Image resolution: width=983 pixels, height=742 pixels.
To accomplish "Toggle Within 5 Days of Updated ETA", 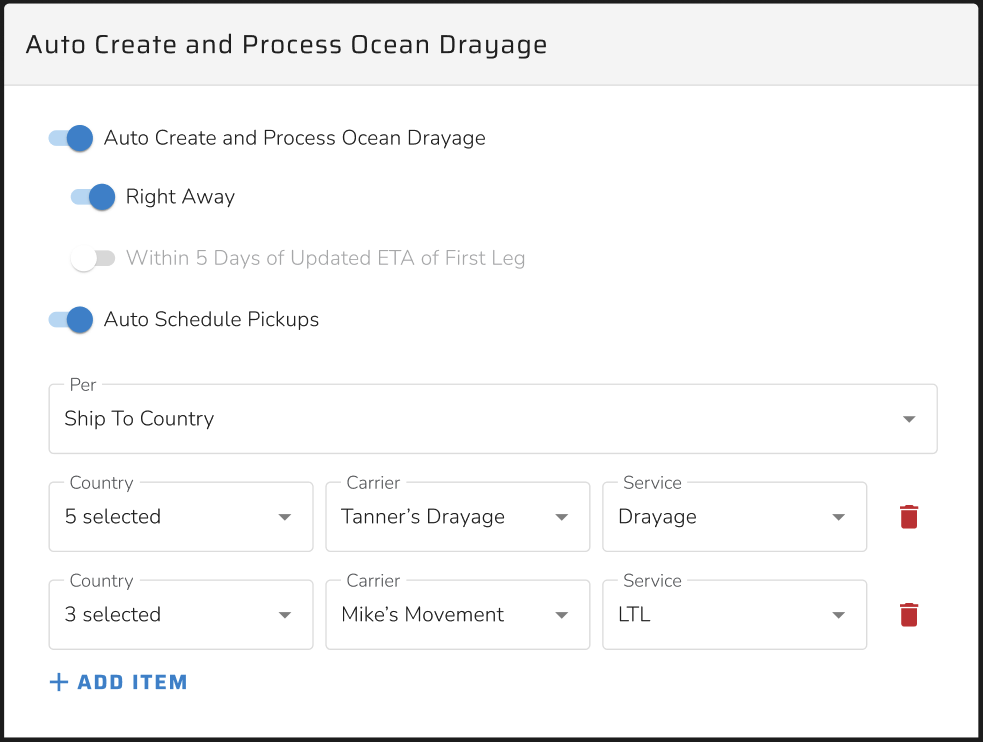I will (x=93, y=258).
